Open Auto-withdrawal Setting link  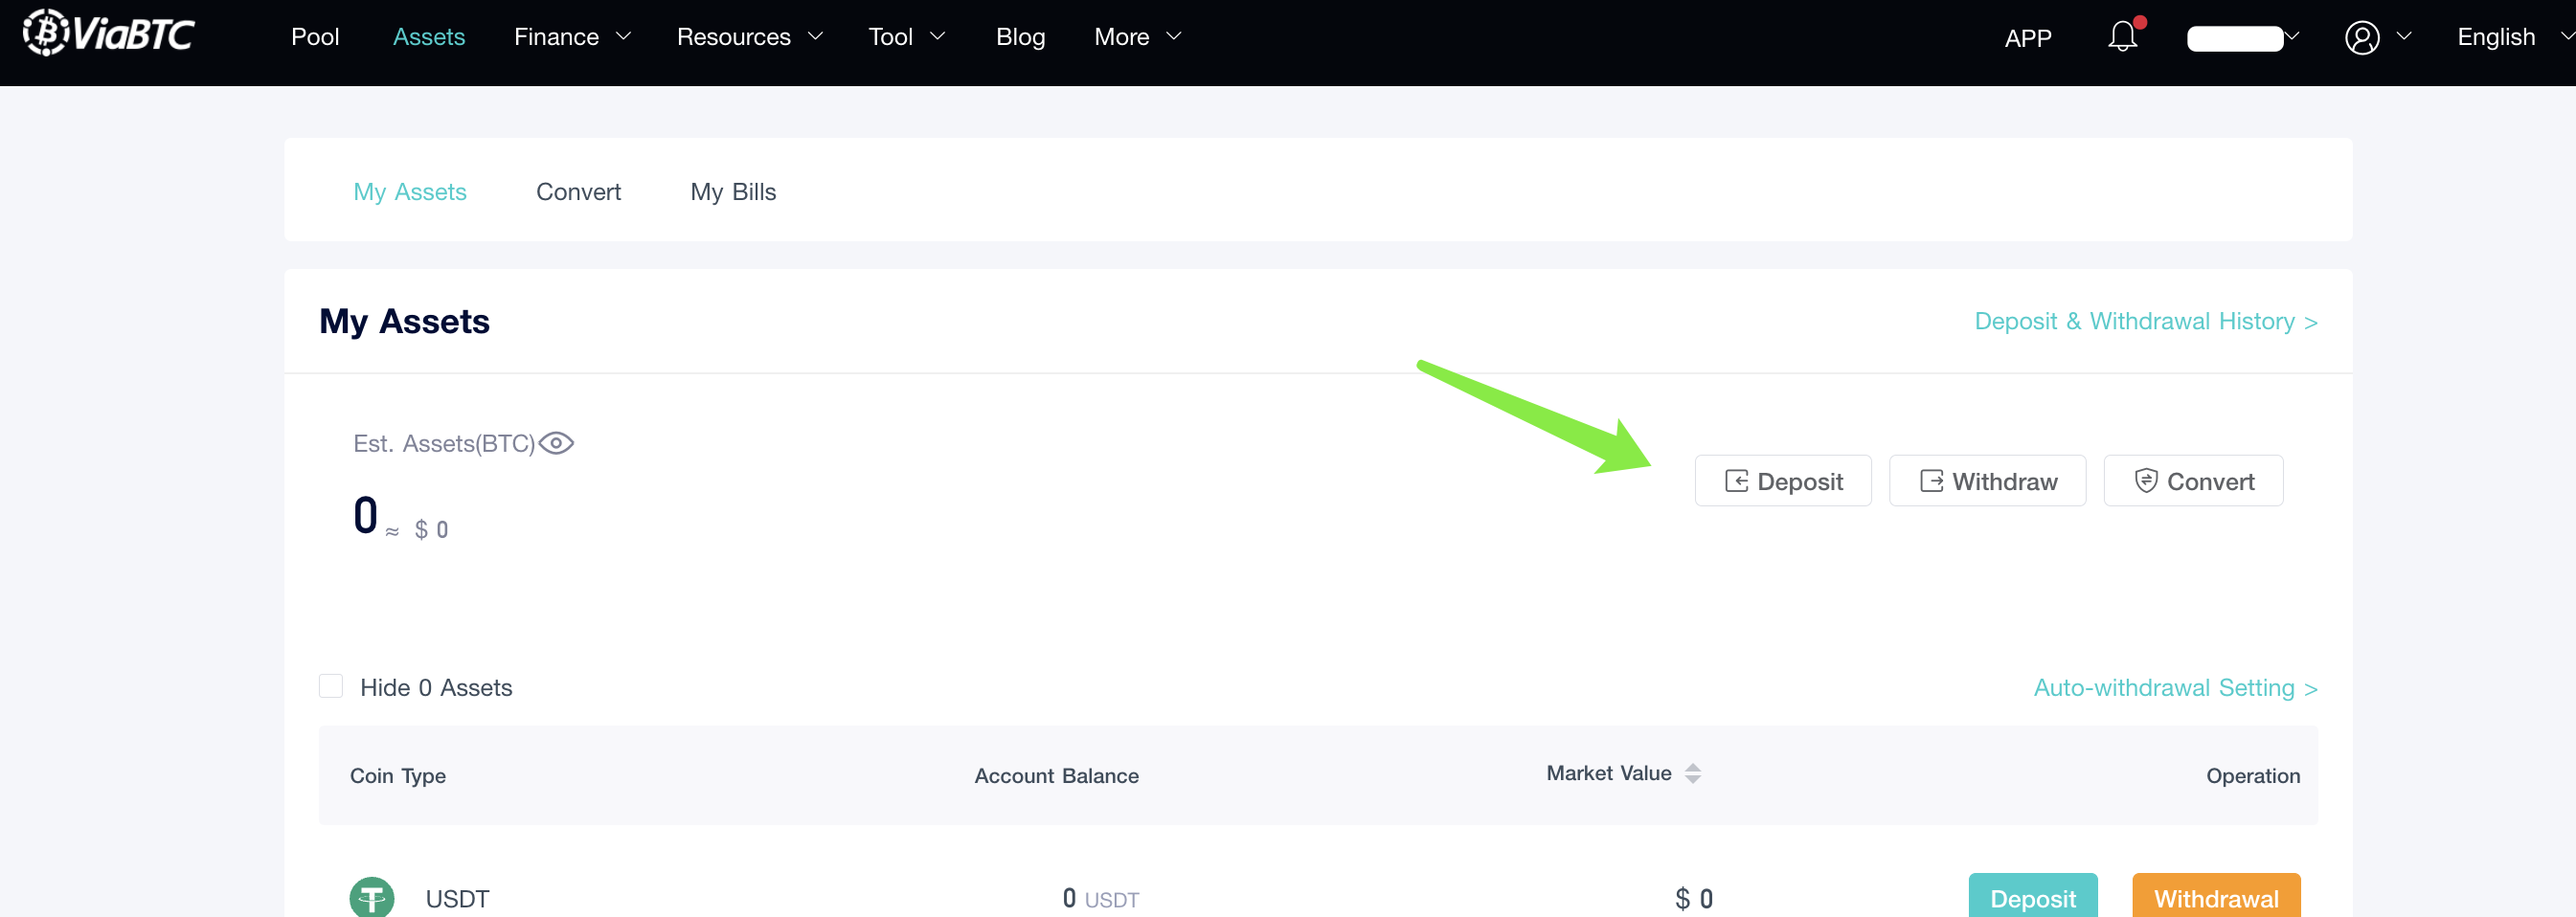(2175, 687)
